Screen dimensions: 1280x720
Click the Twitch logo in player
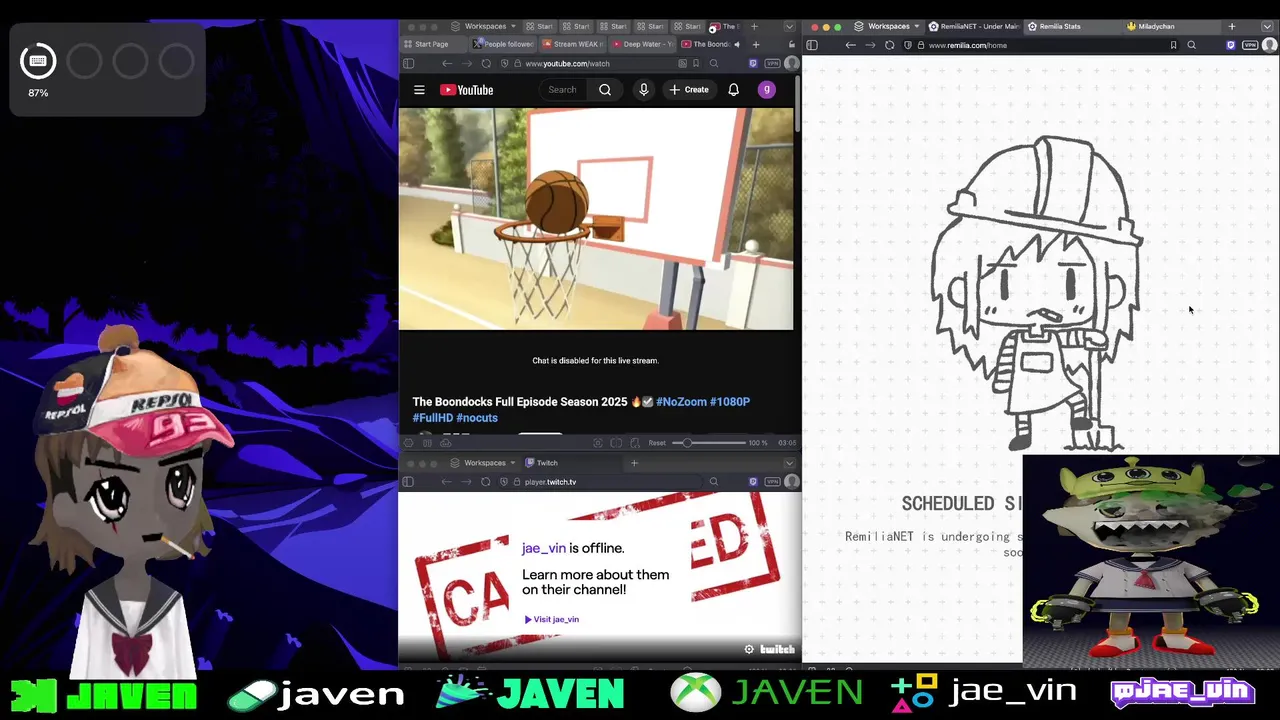pos(777,649)
